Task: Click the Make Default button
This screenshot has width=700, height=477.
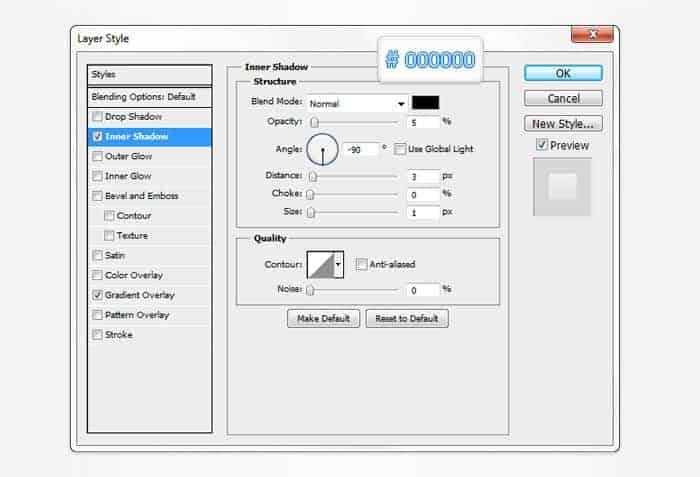Action: coord(323,318)
